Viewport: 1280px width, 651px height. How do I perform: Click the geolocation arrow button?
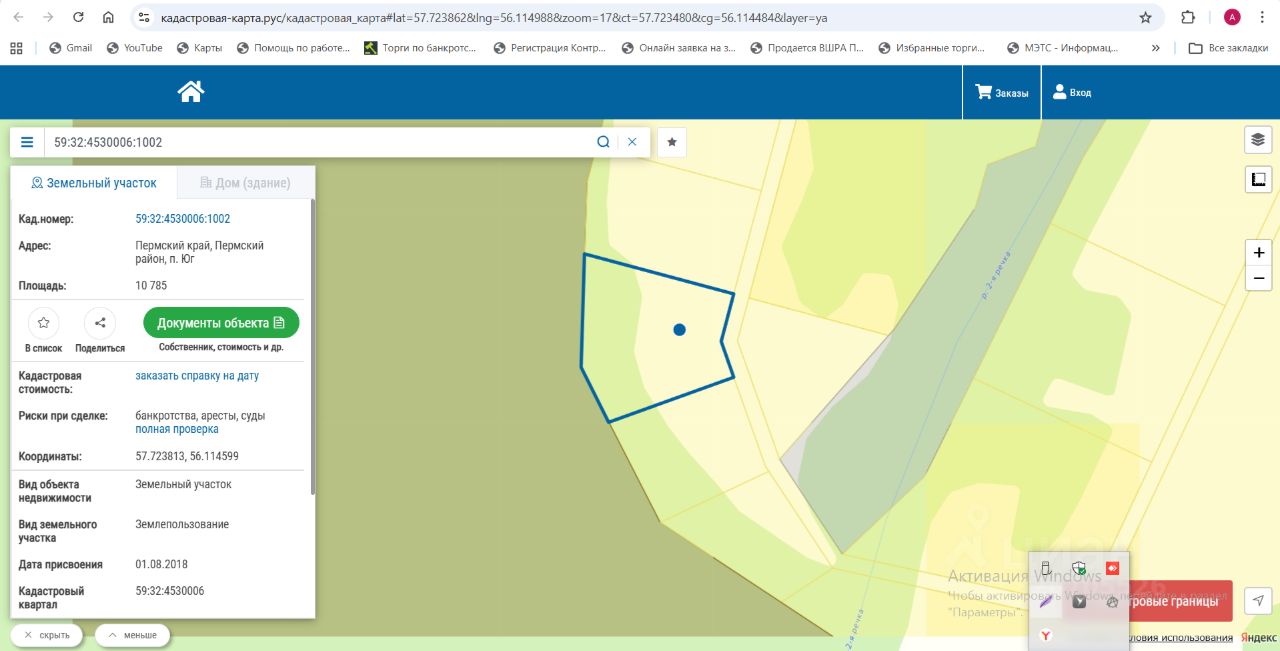coord(1258,600)
